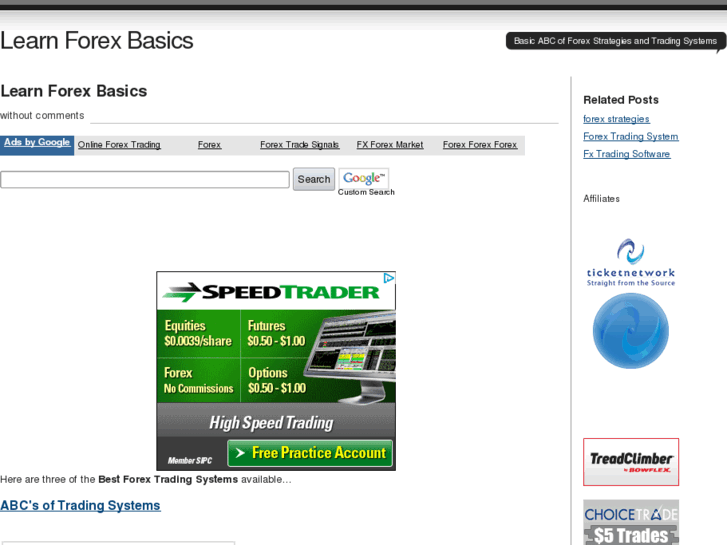This screenshot has width=727, height=545.
Task: Follow the Online Forex Trading ad link
Action: point(119,145)
